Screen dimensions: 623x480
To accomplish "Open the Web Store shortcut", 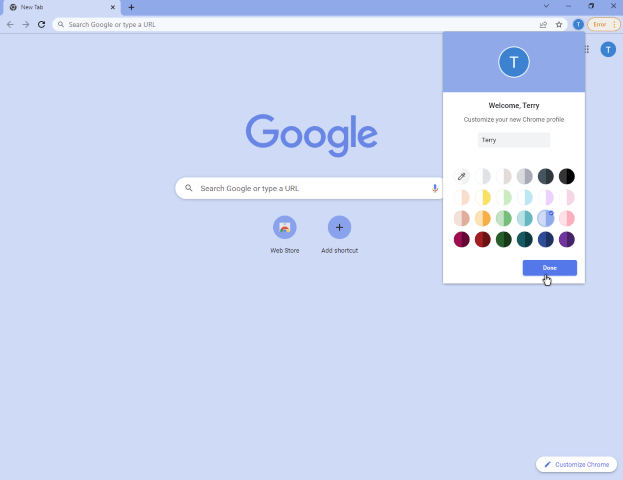I will point(284,234).
